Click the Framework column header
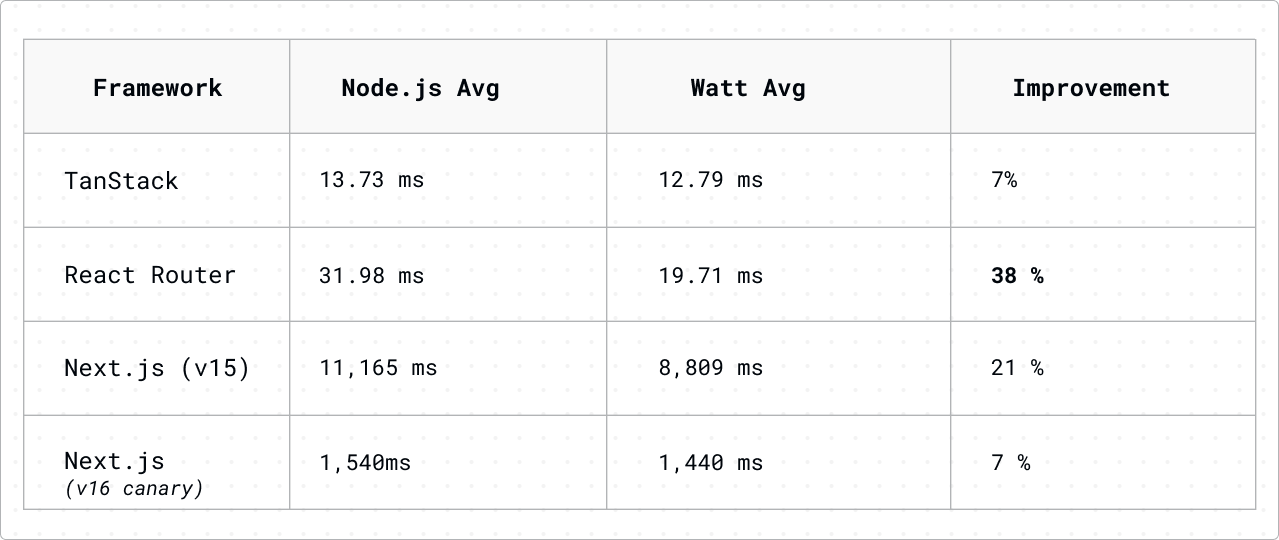The width and height of the screenshot is (1279, 540). tap(157, 88)
